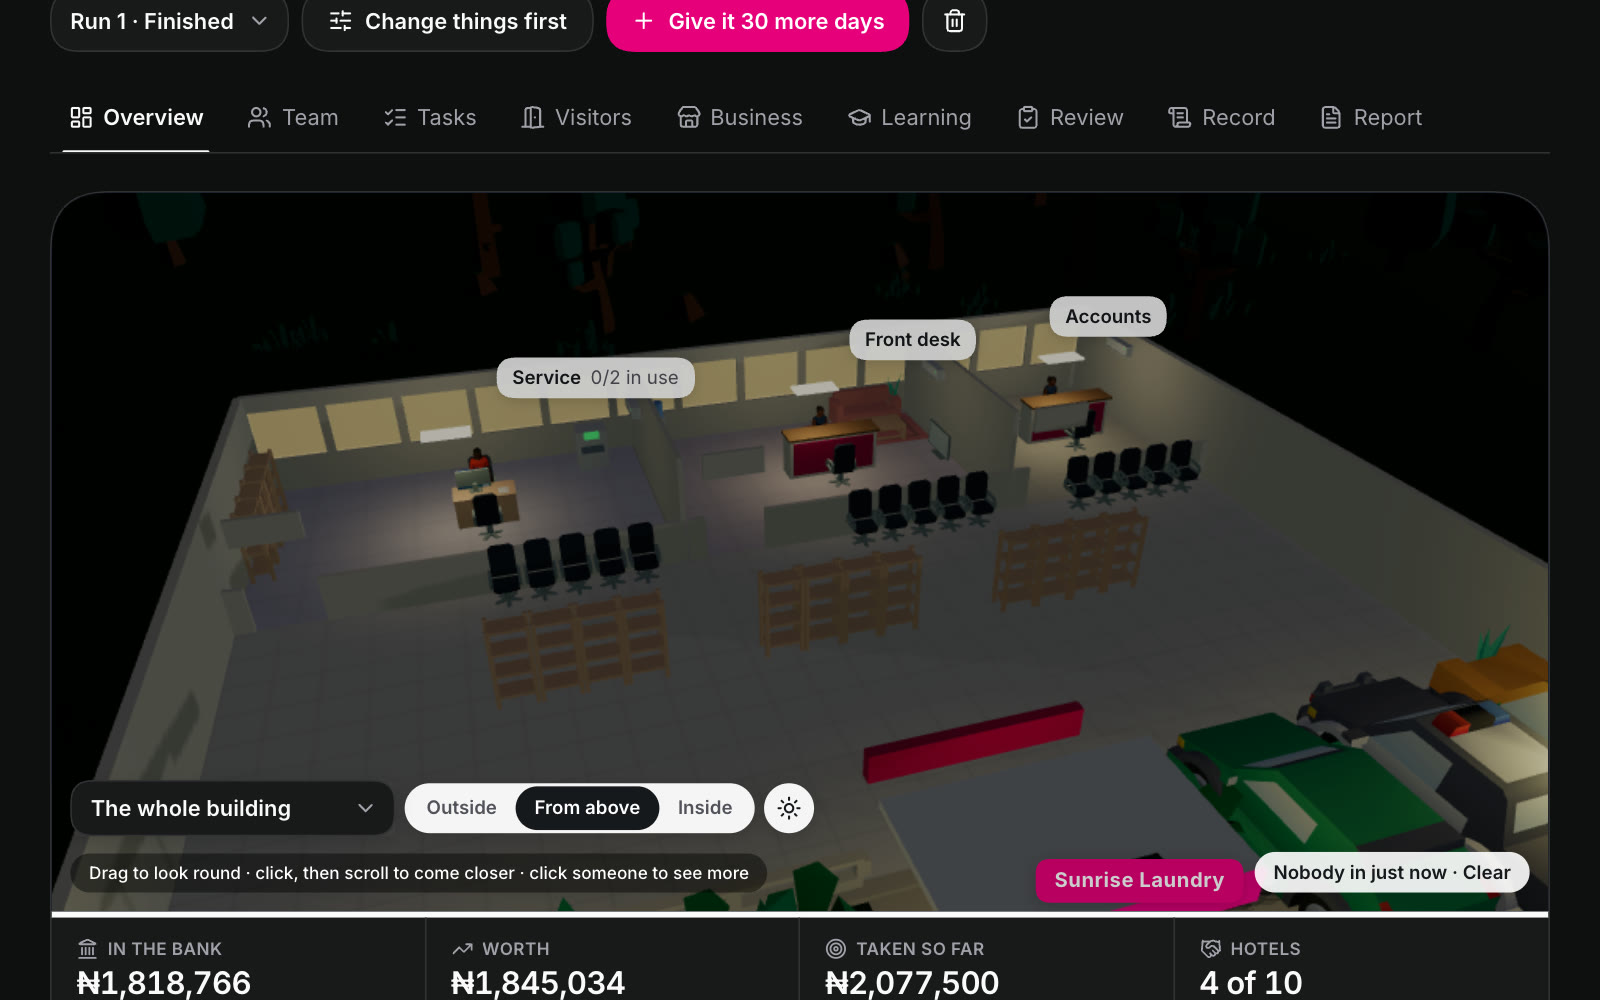
Task: Switch to the Inside camera view
Action: coord(705,808)
